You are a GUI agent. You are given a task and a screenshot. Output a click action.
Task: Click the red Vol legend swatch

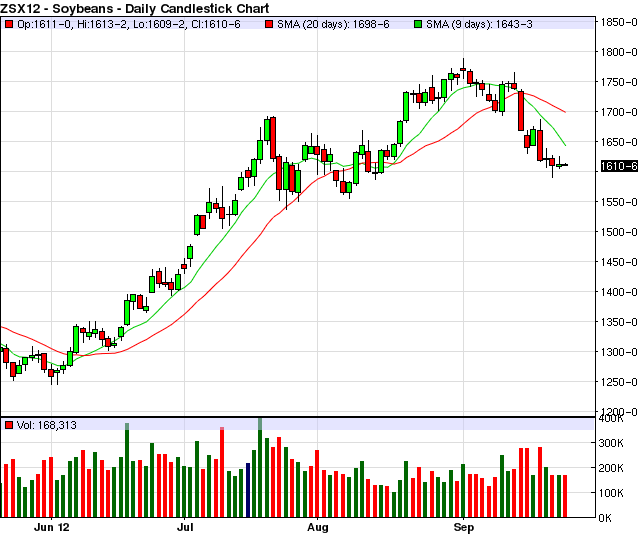pyautogui.click(x=9, y=425)
